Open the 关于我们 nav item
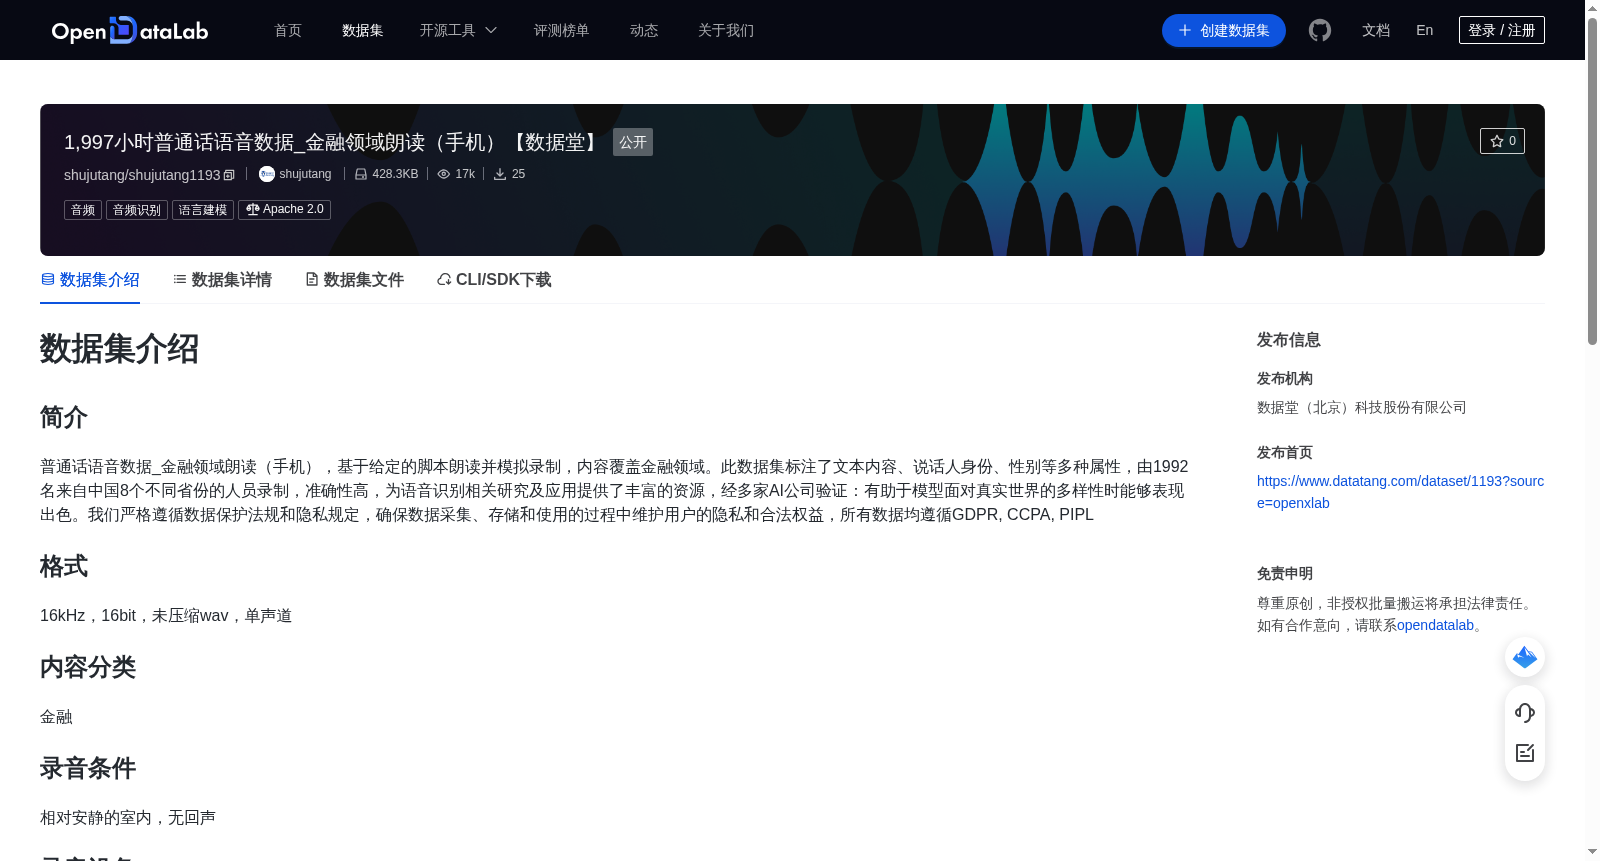This screenshot has width=1600, height=861. 726,31
